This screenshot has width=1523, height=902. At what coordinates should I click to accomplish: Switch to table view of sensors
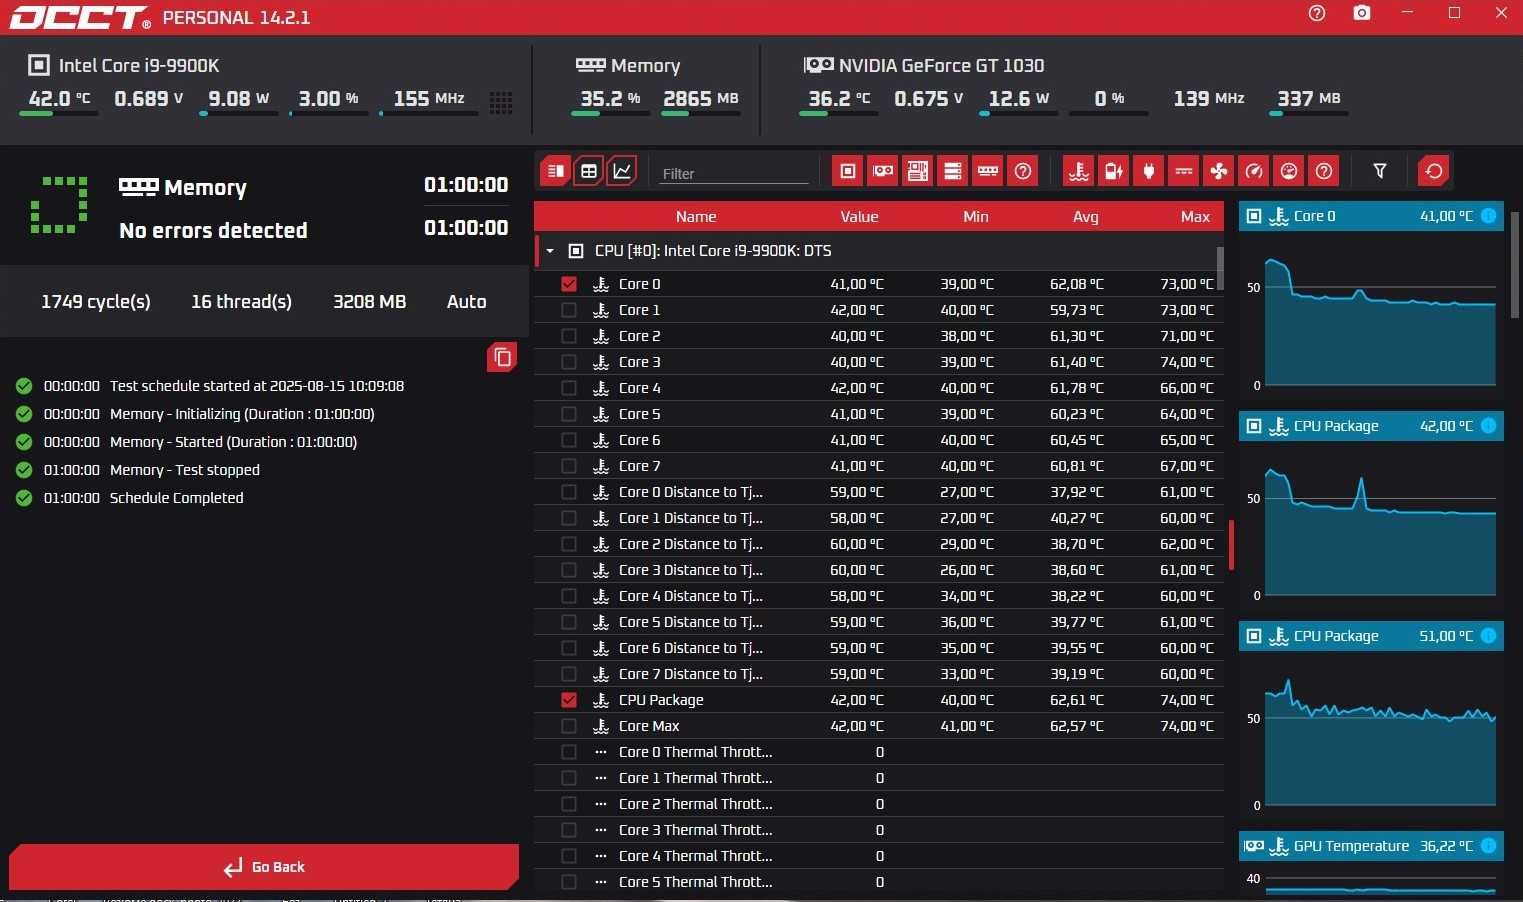pos(589,171)
